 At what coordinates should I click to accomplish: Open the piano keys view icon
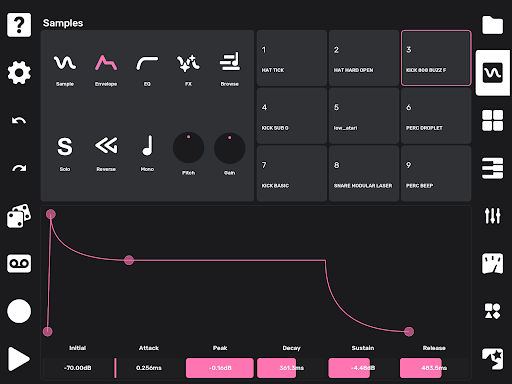(493, 168)
